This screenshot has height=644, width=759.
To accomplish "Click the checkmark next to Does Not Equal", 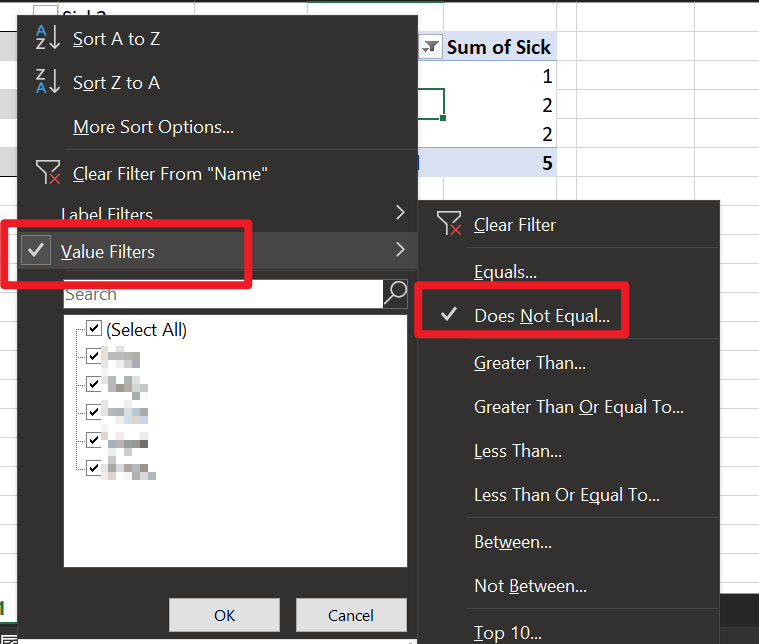I will [x=449, y=314].
